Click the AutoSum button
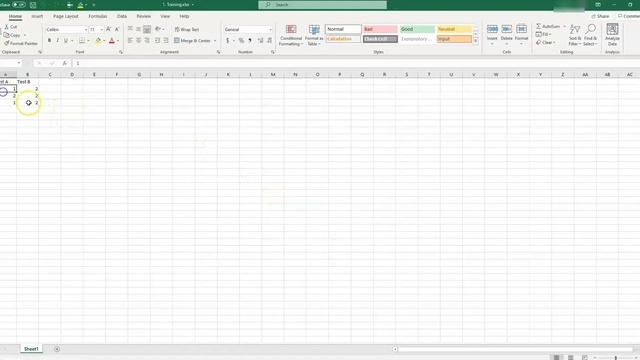640x360 pixels. point(548,26)
